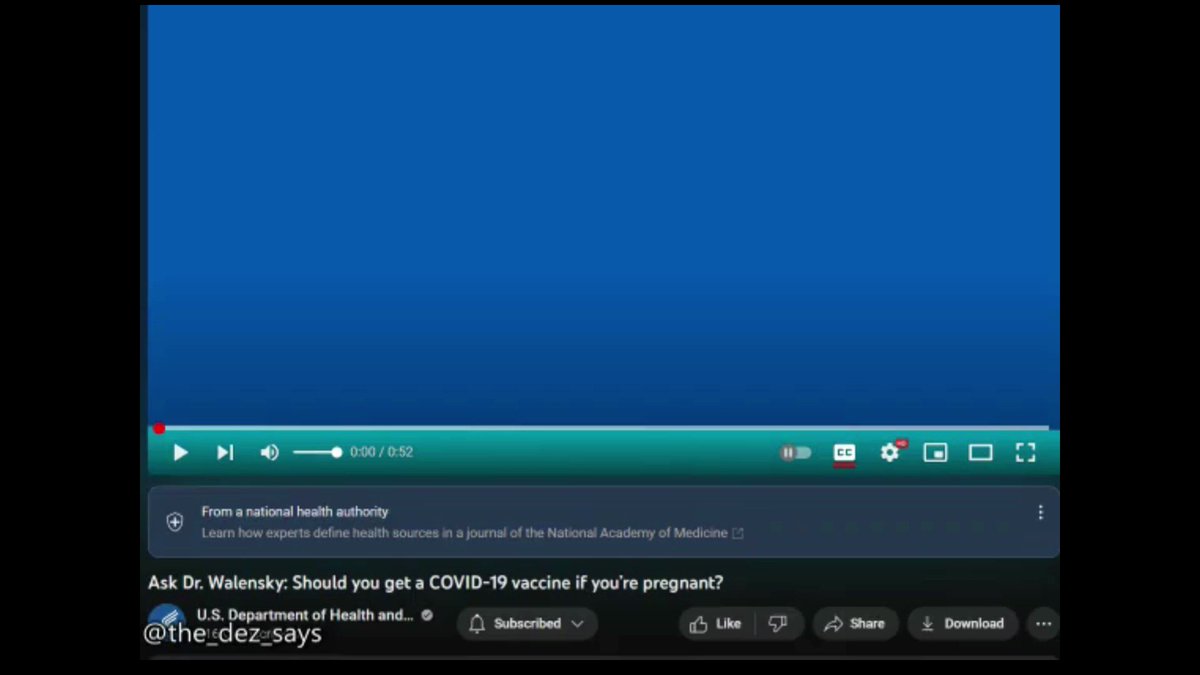The height and width of the screenshot is (675, 1200).
Task: Dislike the video
Action: point(778,624)
